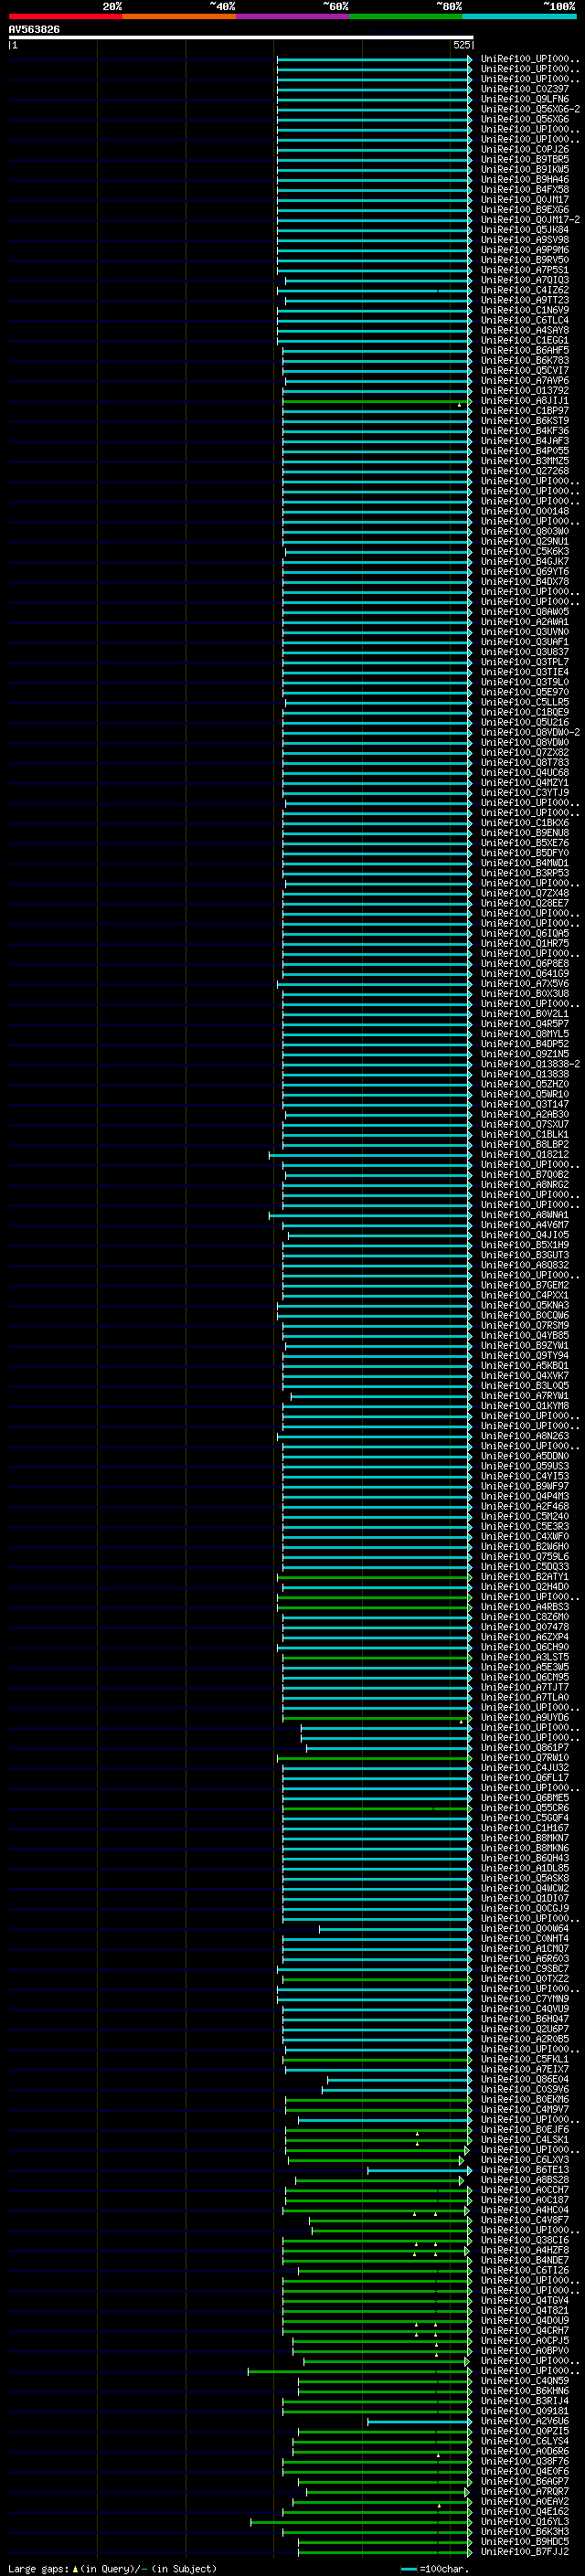Screen dimensions: 585x2576
Task: Select the UniRef100_Q6CH90 label
Action: coord(525,1647)
